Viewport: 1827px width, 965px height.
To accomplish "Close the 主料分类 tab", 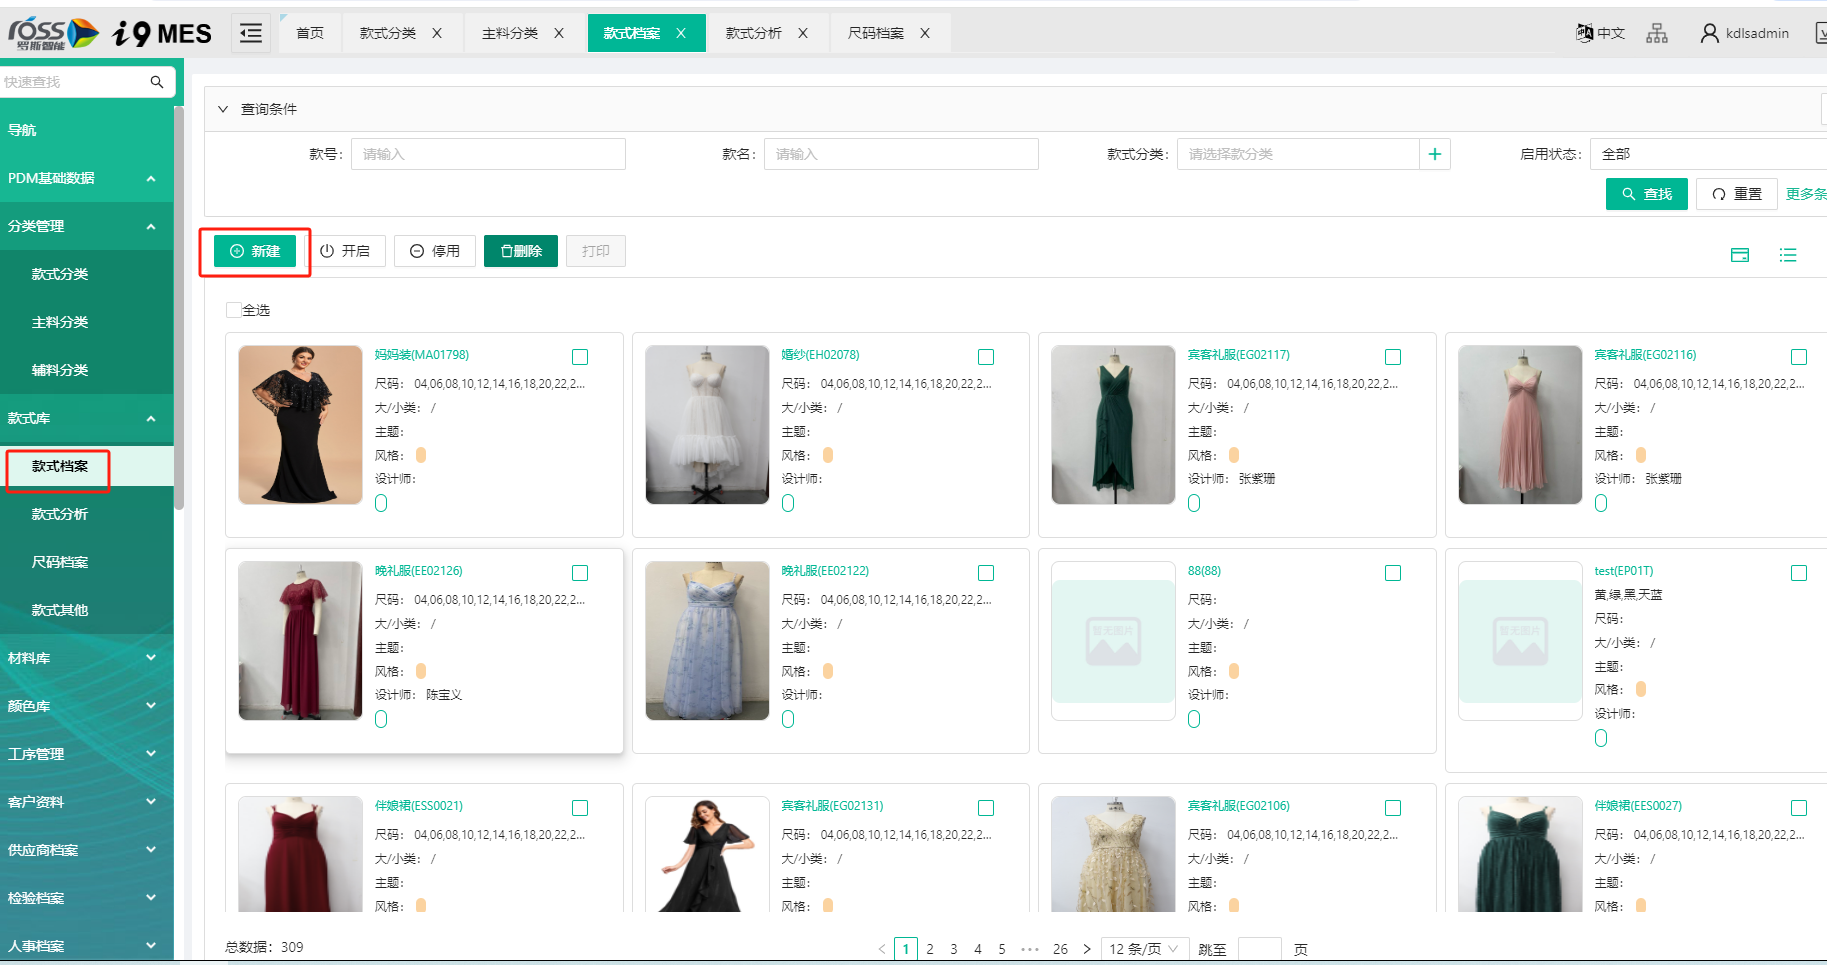I will (559, 33).
